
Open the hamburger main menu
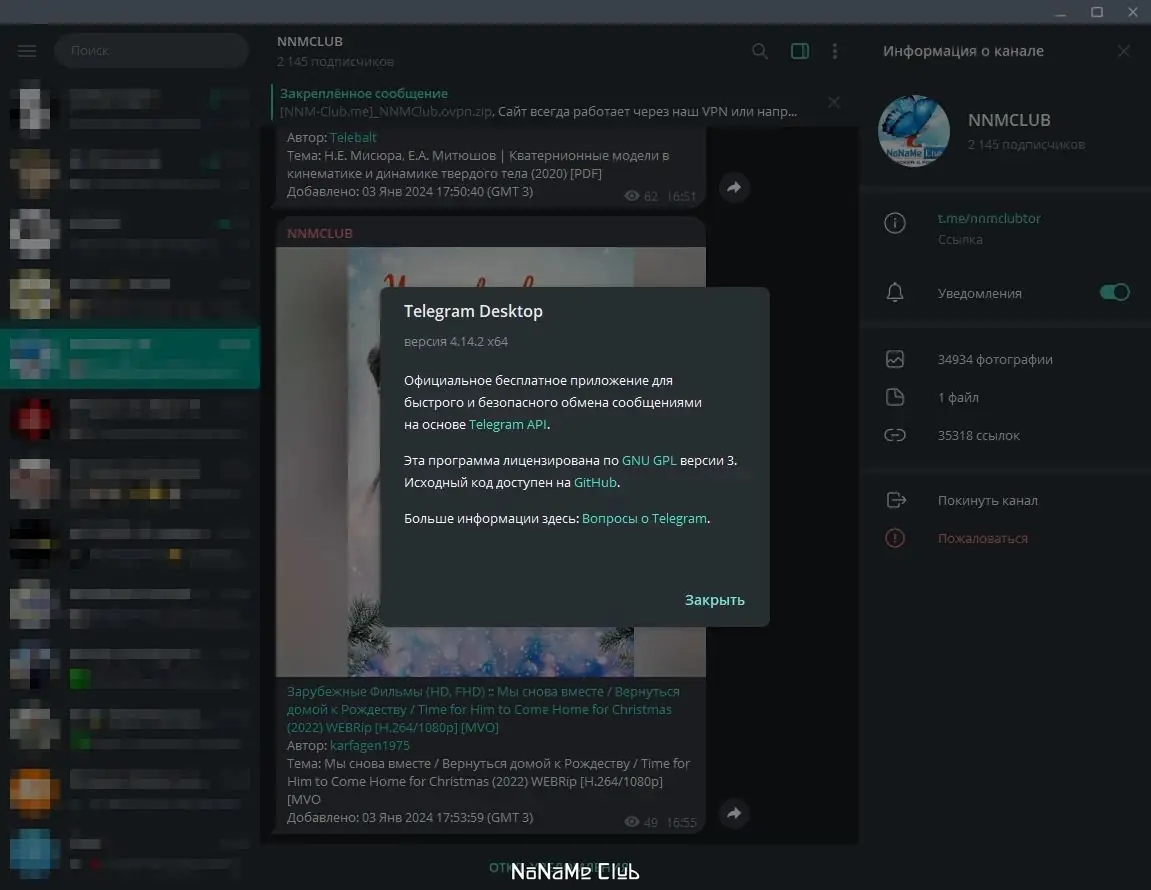pyautogui.click(x=27, y=51)
